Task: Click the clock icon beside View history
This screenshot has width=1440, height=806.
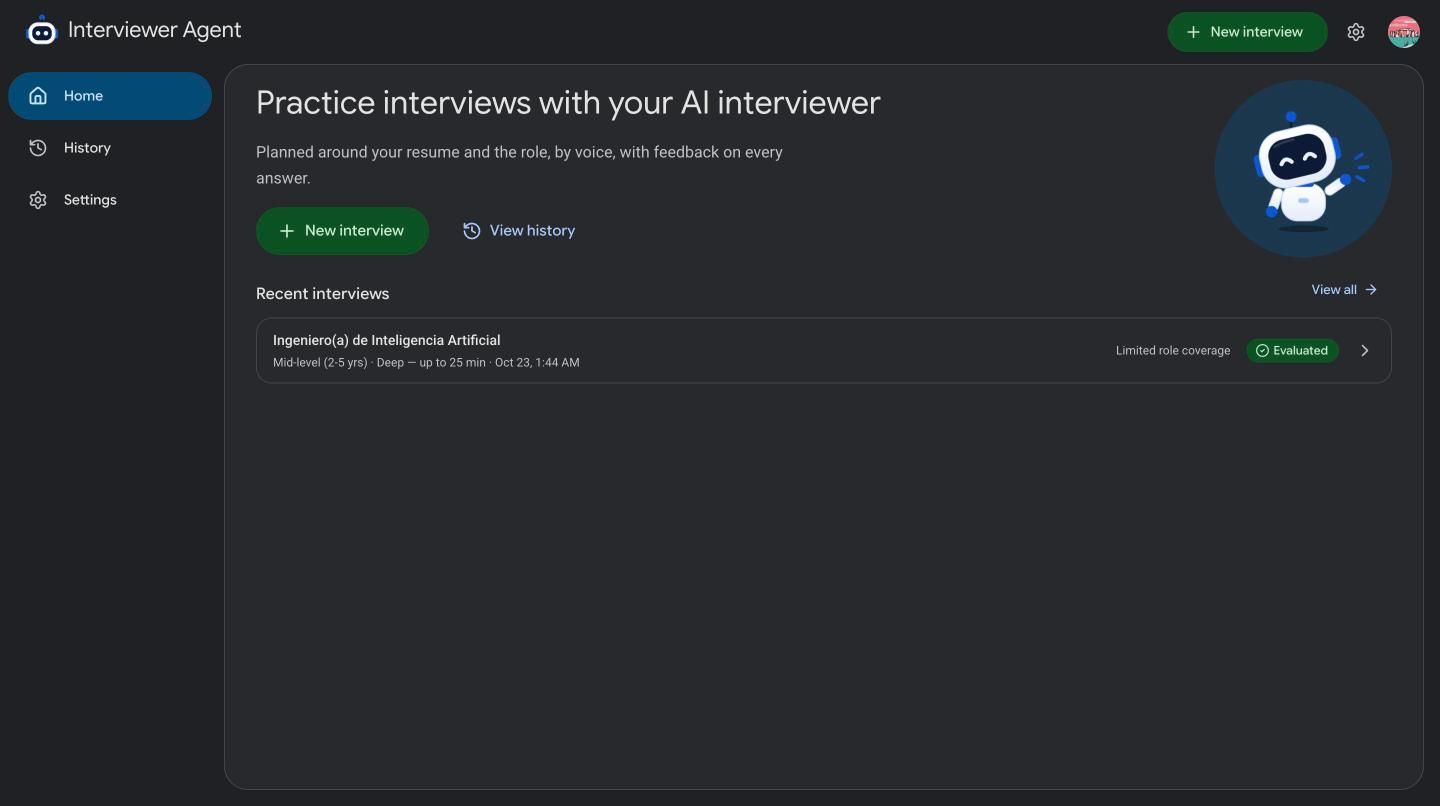Action: (472, 231)
